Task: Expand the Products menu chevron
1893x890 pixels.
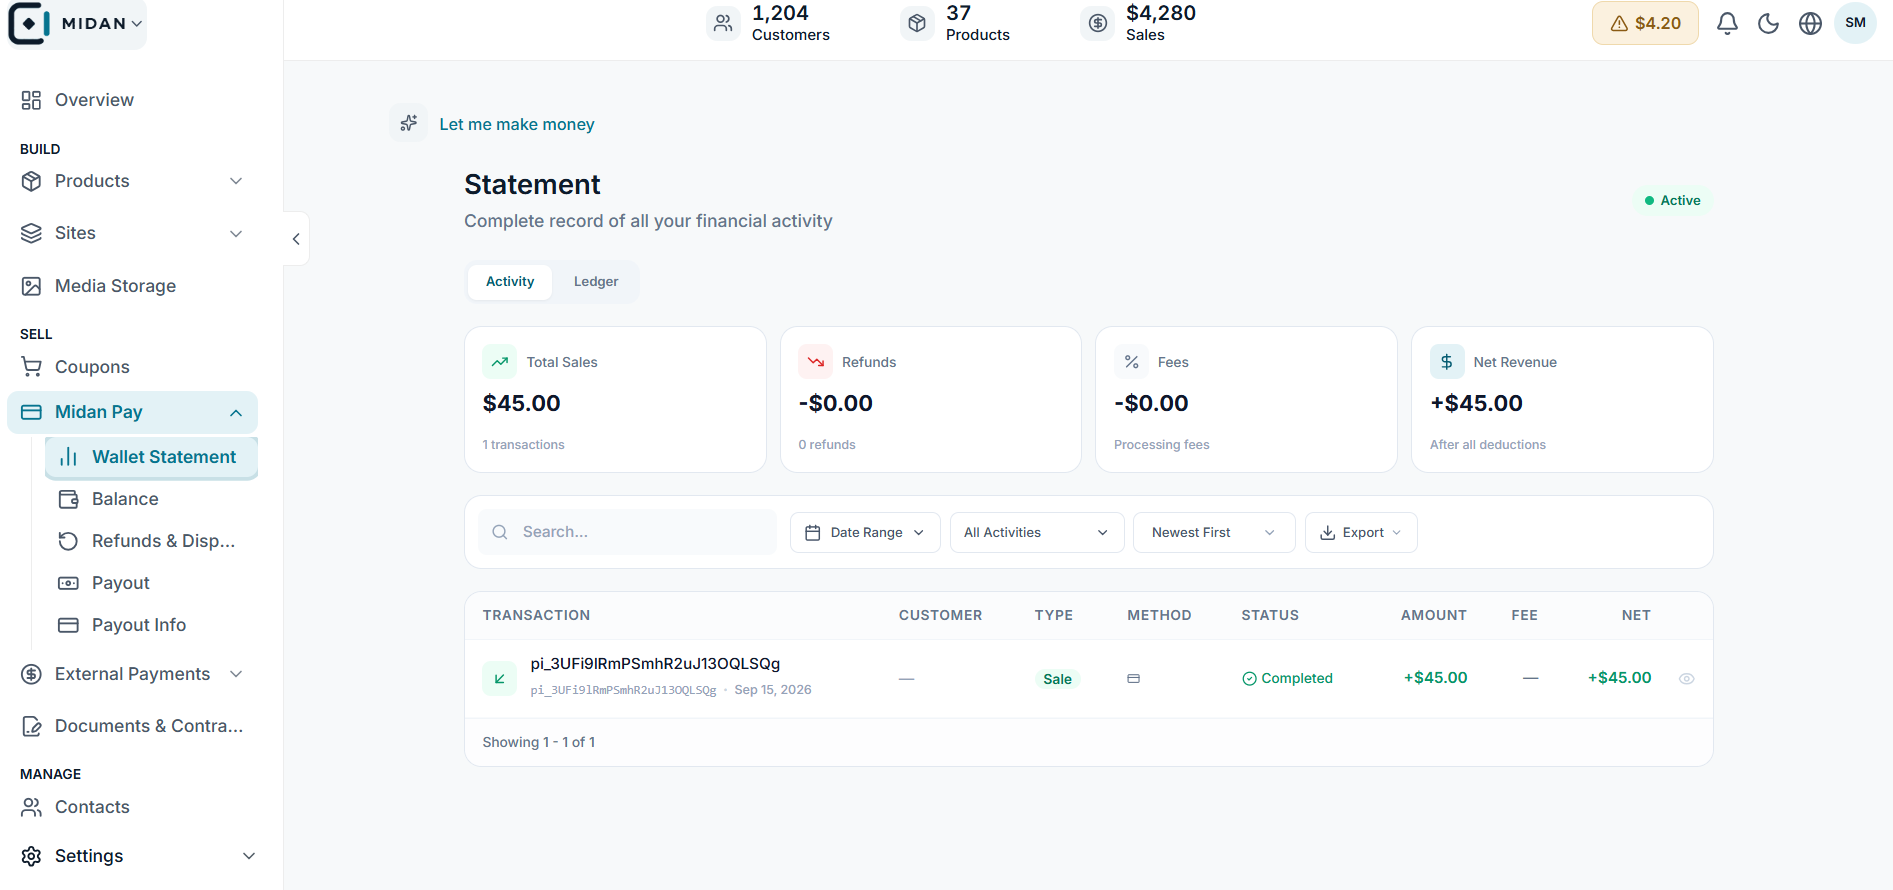Action: 236,181
